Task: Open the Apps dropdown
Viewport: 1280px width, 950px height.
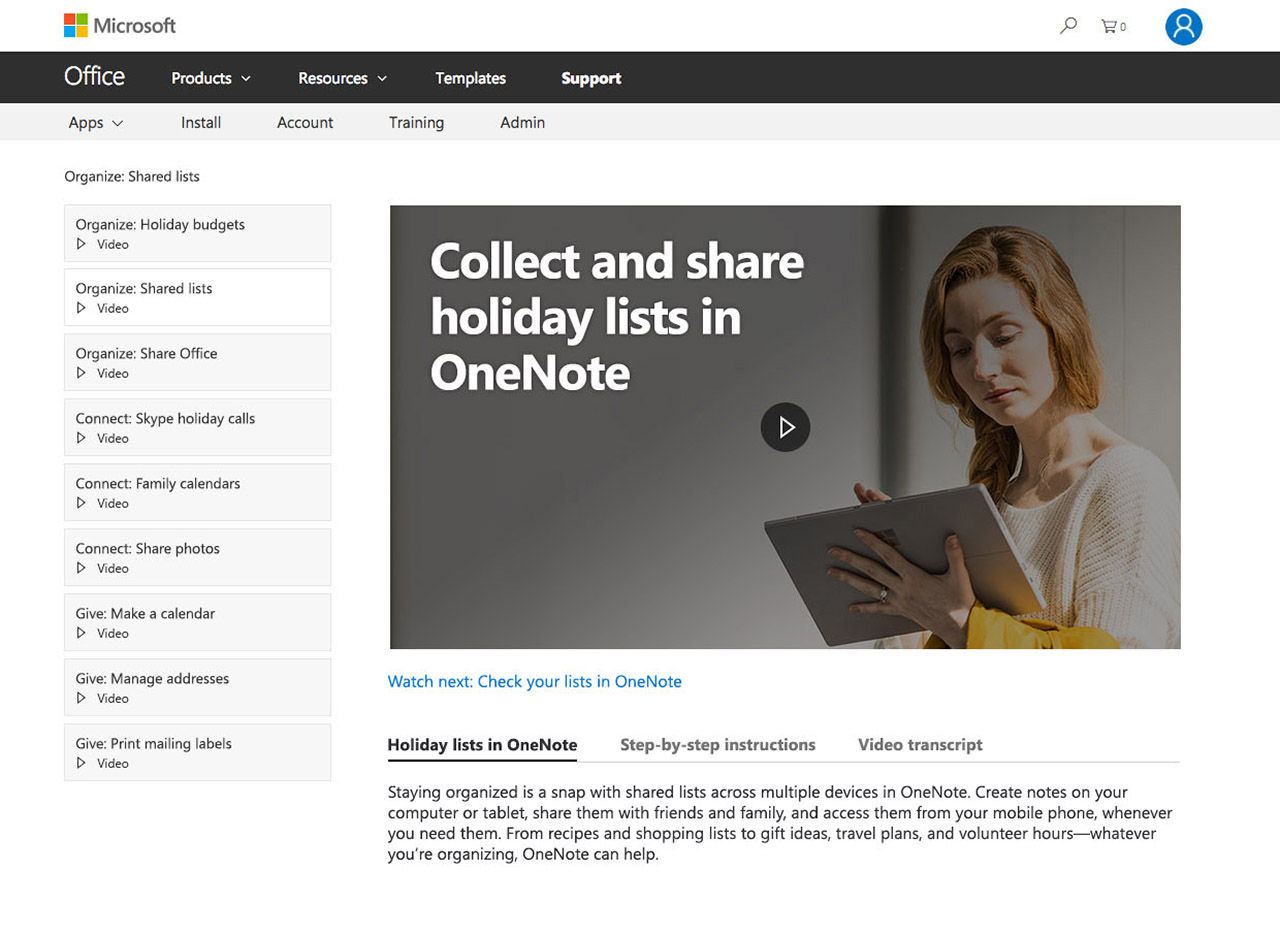Action: click(96, 122)
